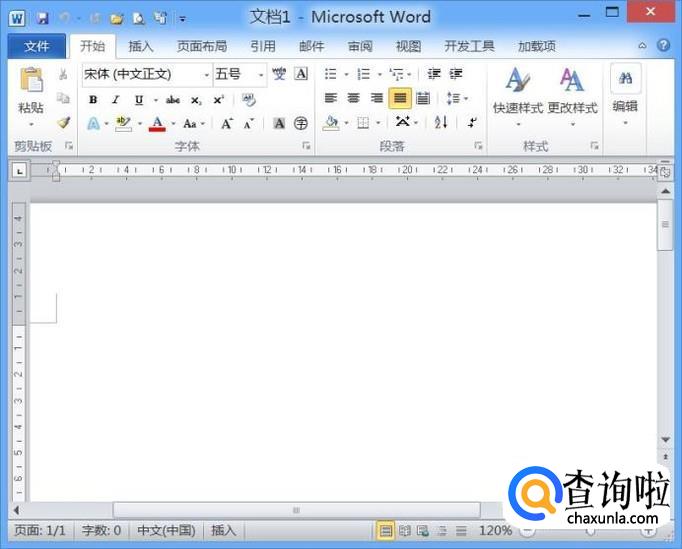Toggle Bold formatting

93,100
